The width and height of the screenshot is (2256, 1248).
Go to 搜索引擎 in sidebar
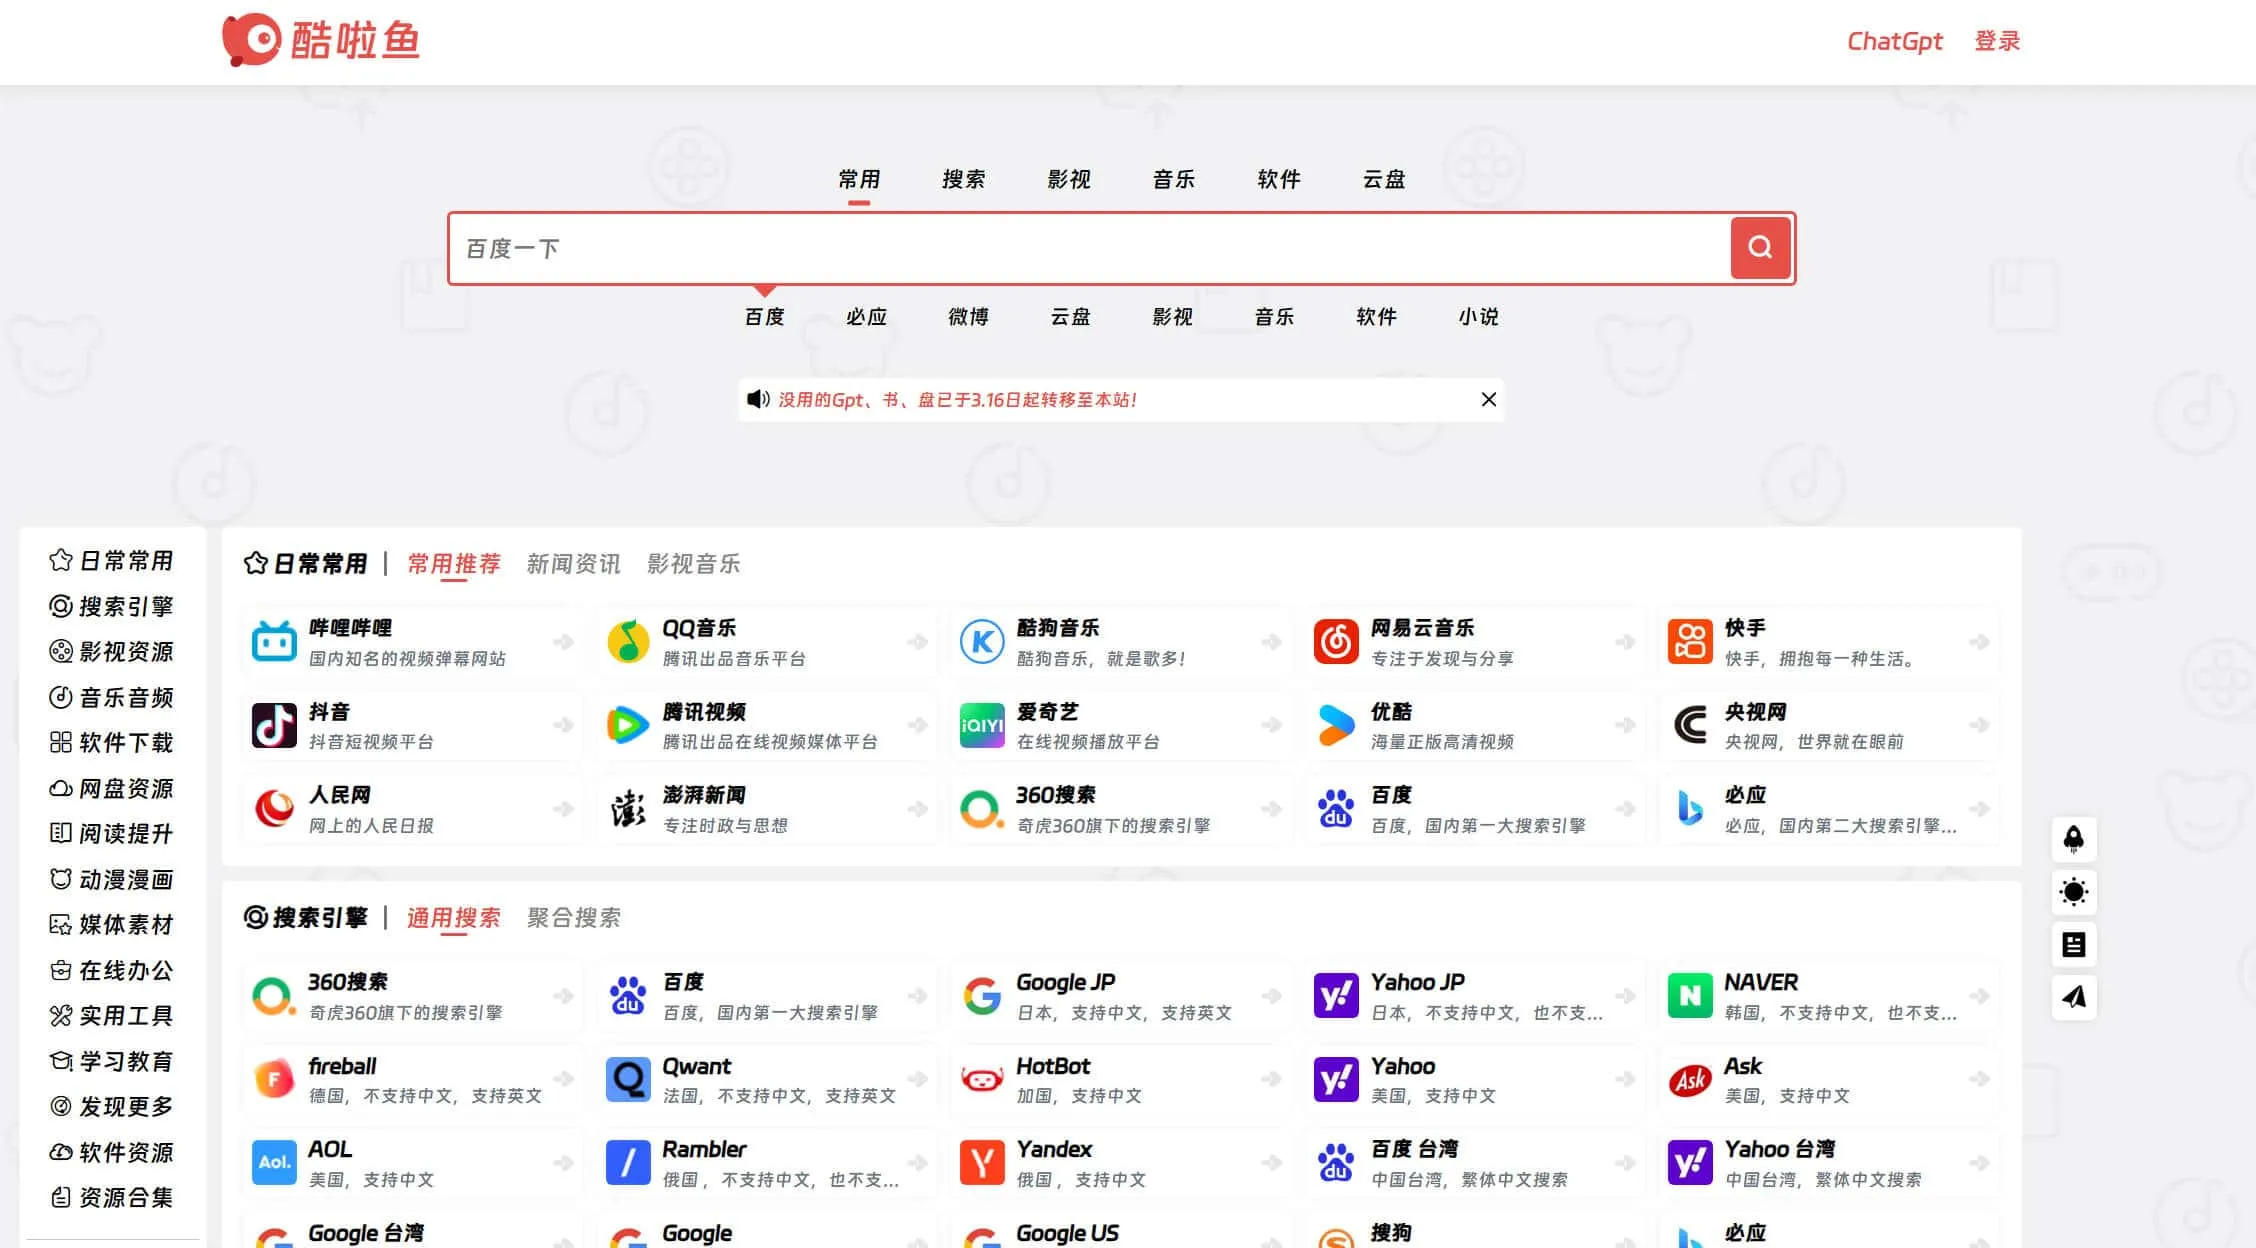111,606
